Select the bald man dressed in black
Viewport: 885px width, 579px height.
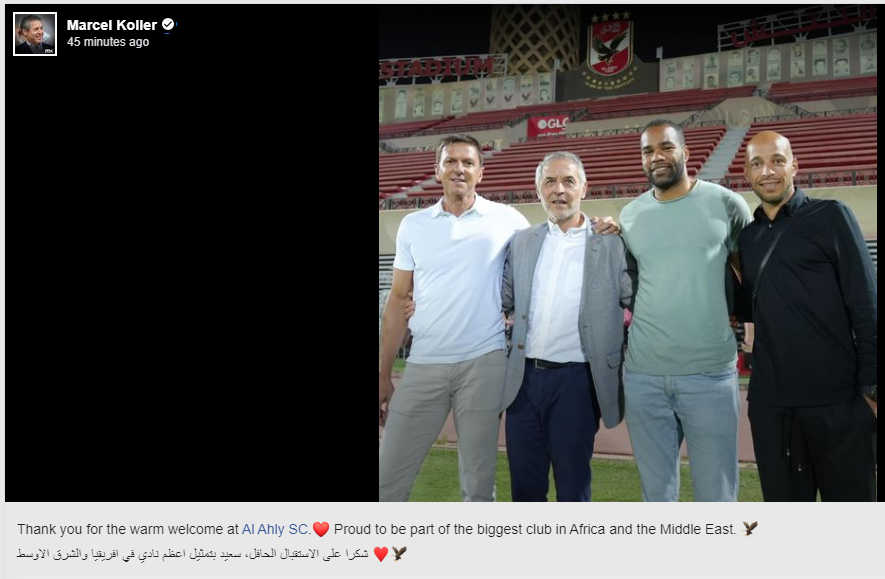point(808,316)
